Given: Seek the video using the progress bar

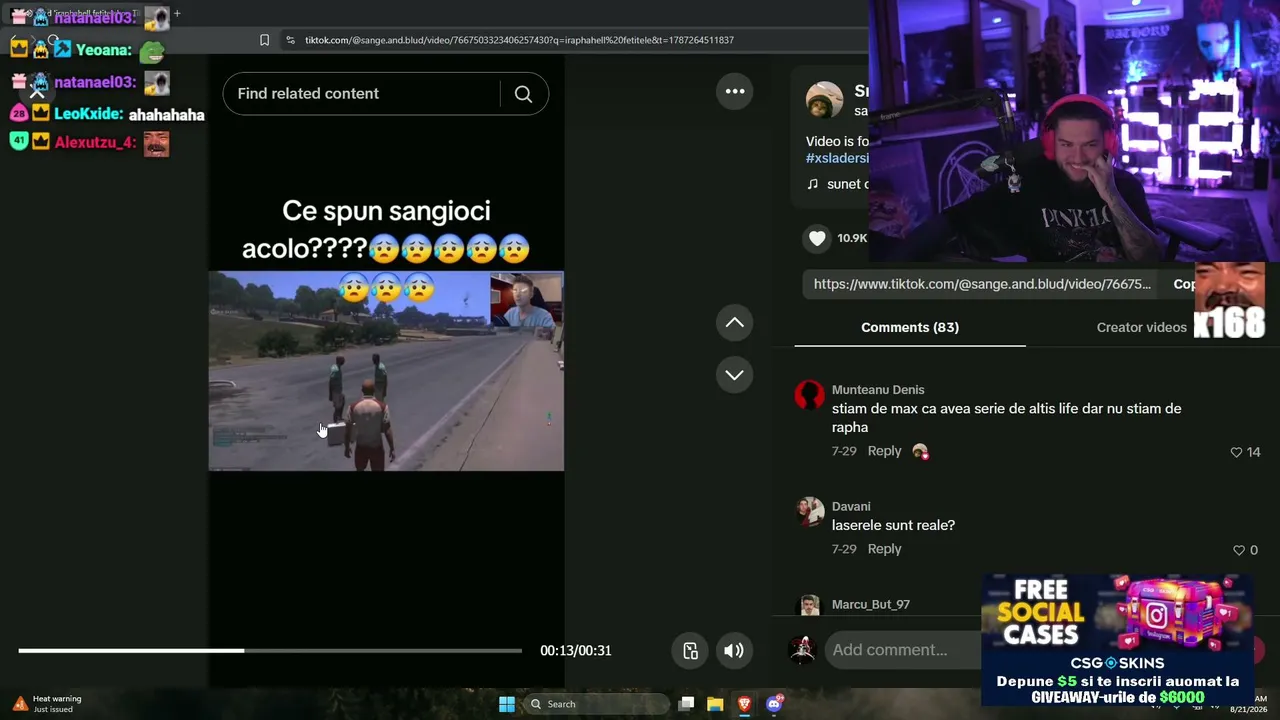Looking at the screenshot, I should point(270,651).
